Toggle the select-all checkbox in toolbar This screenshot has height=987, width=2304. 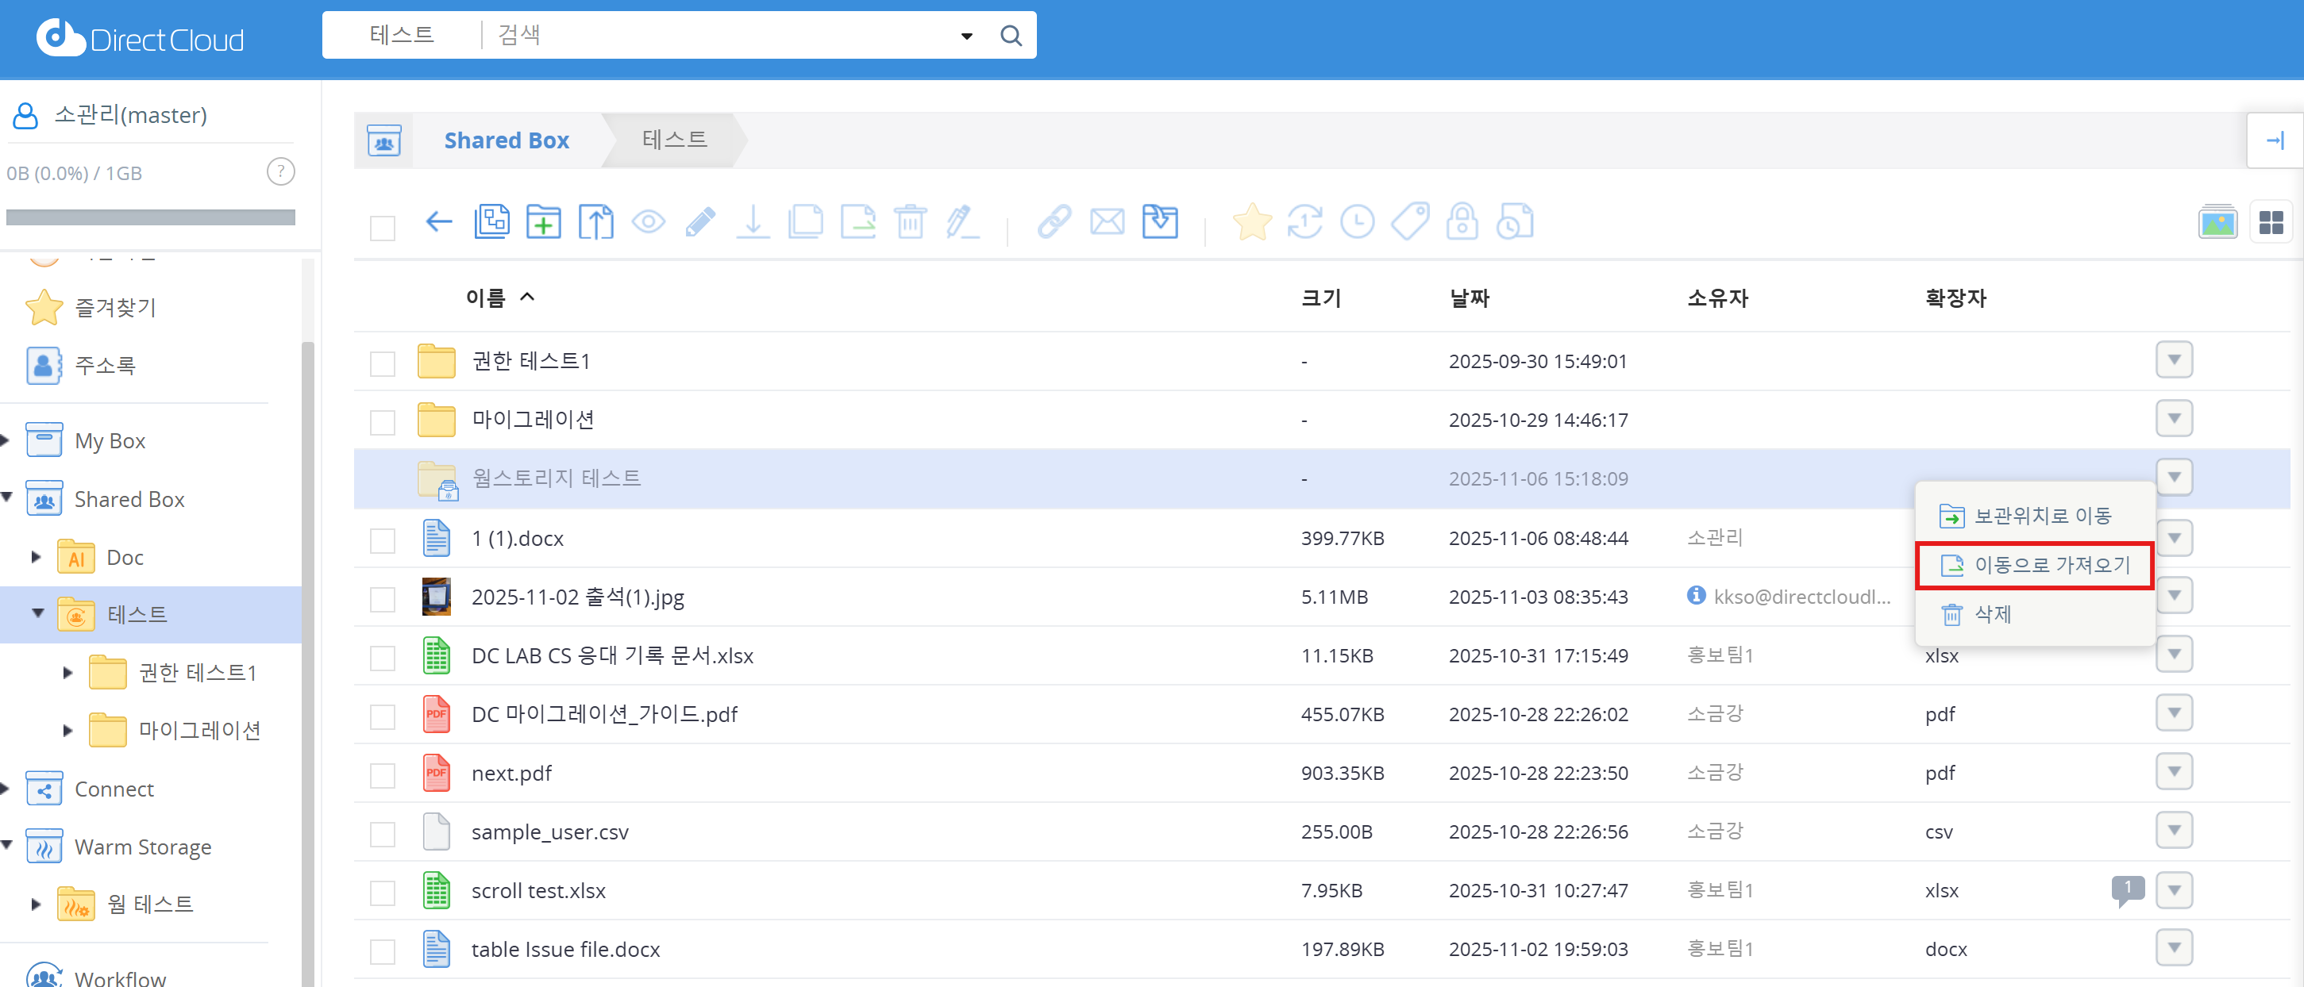click(x=383, y=227)
